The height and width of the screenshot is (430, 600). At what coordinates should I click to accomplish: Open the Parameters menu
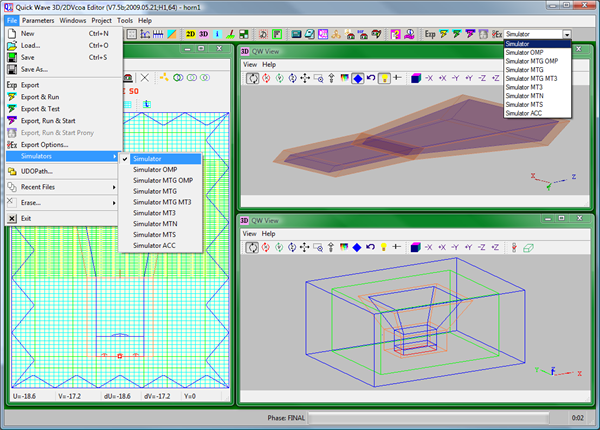pos(39,20)
